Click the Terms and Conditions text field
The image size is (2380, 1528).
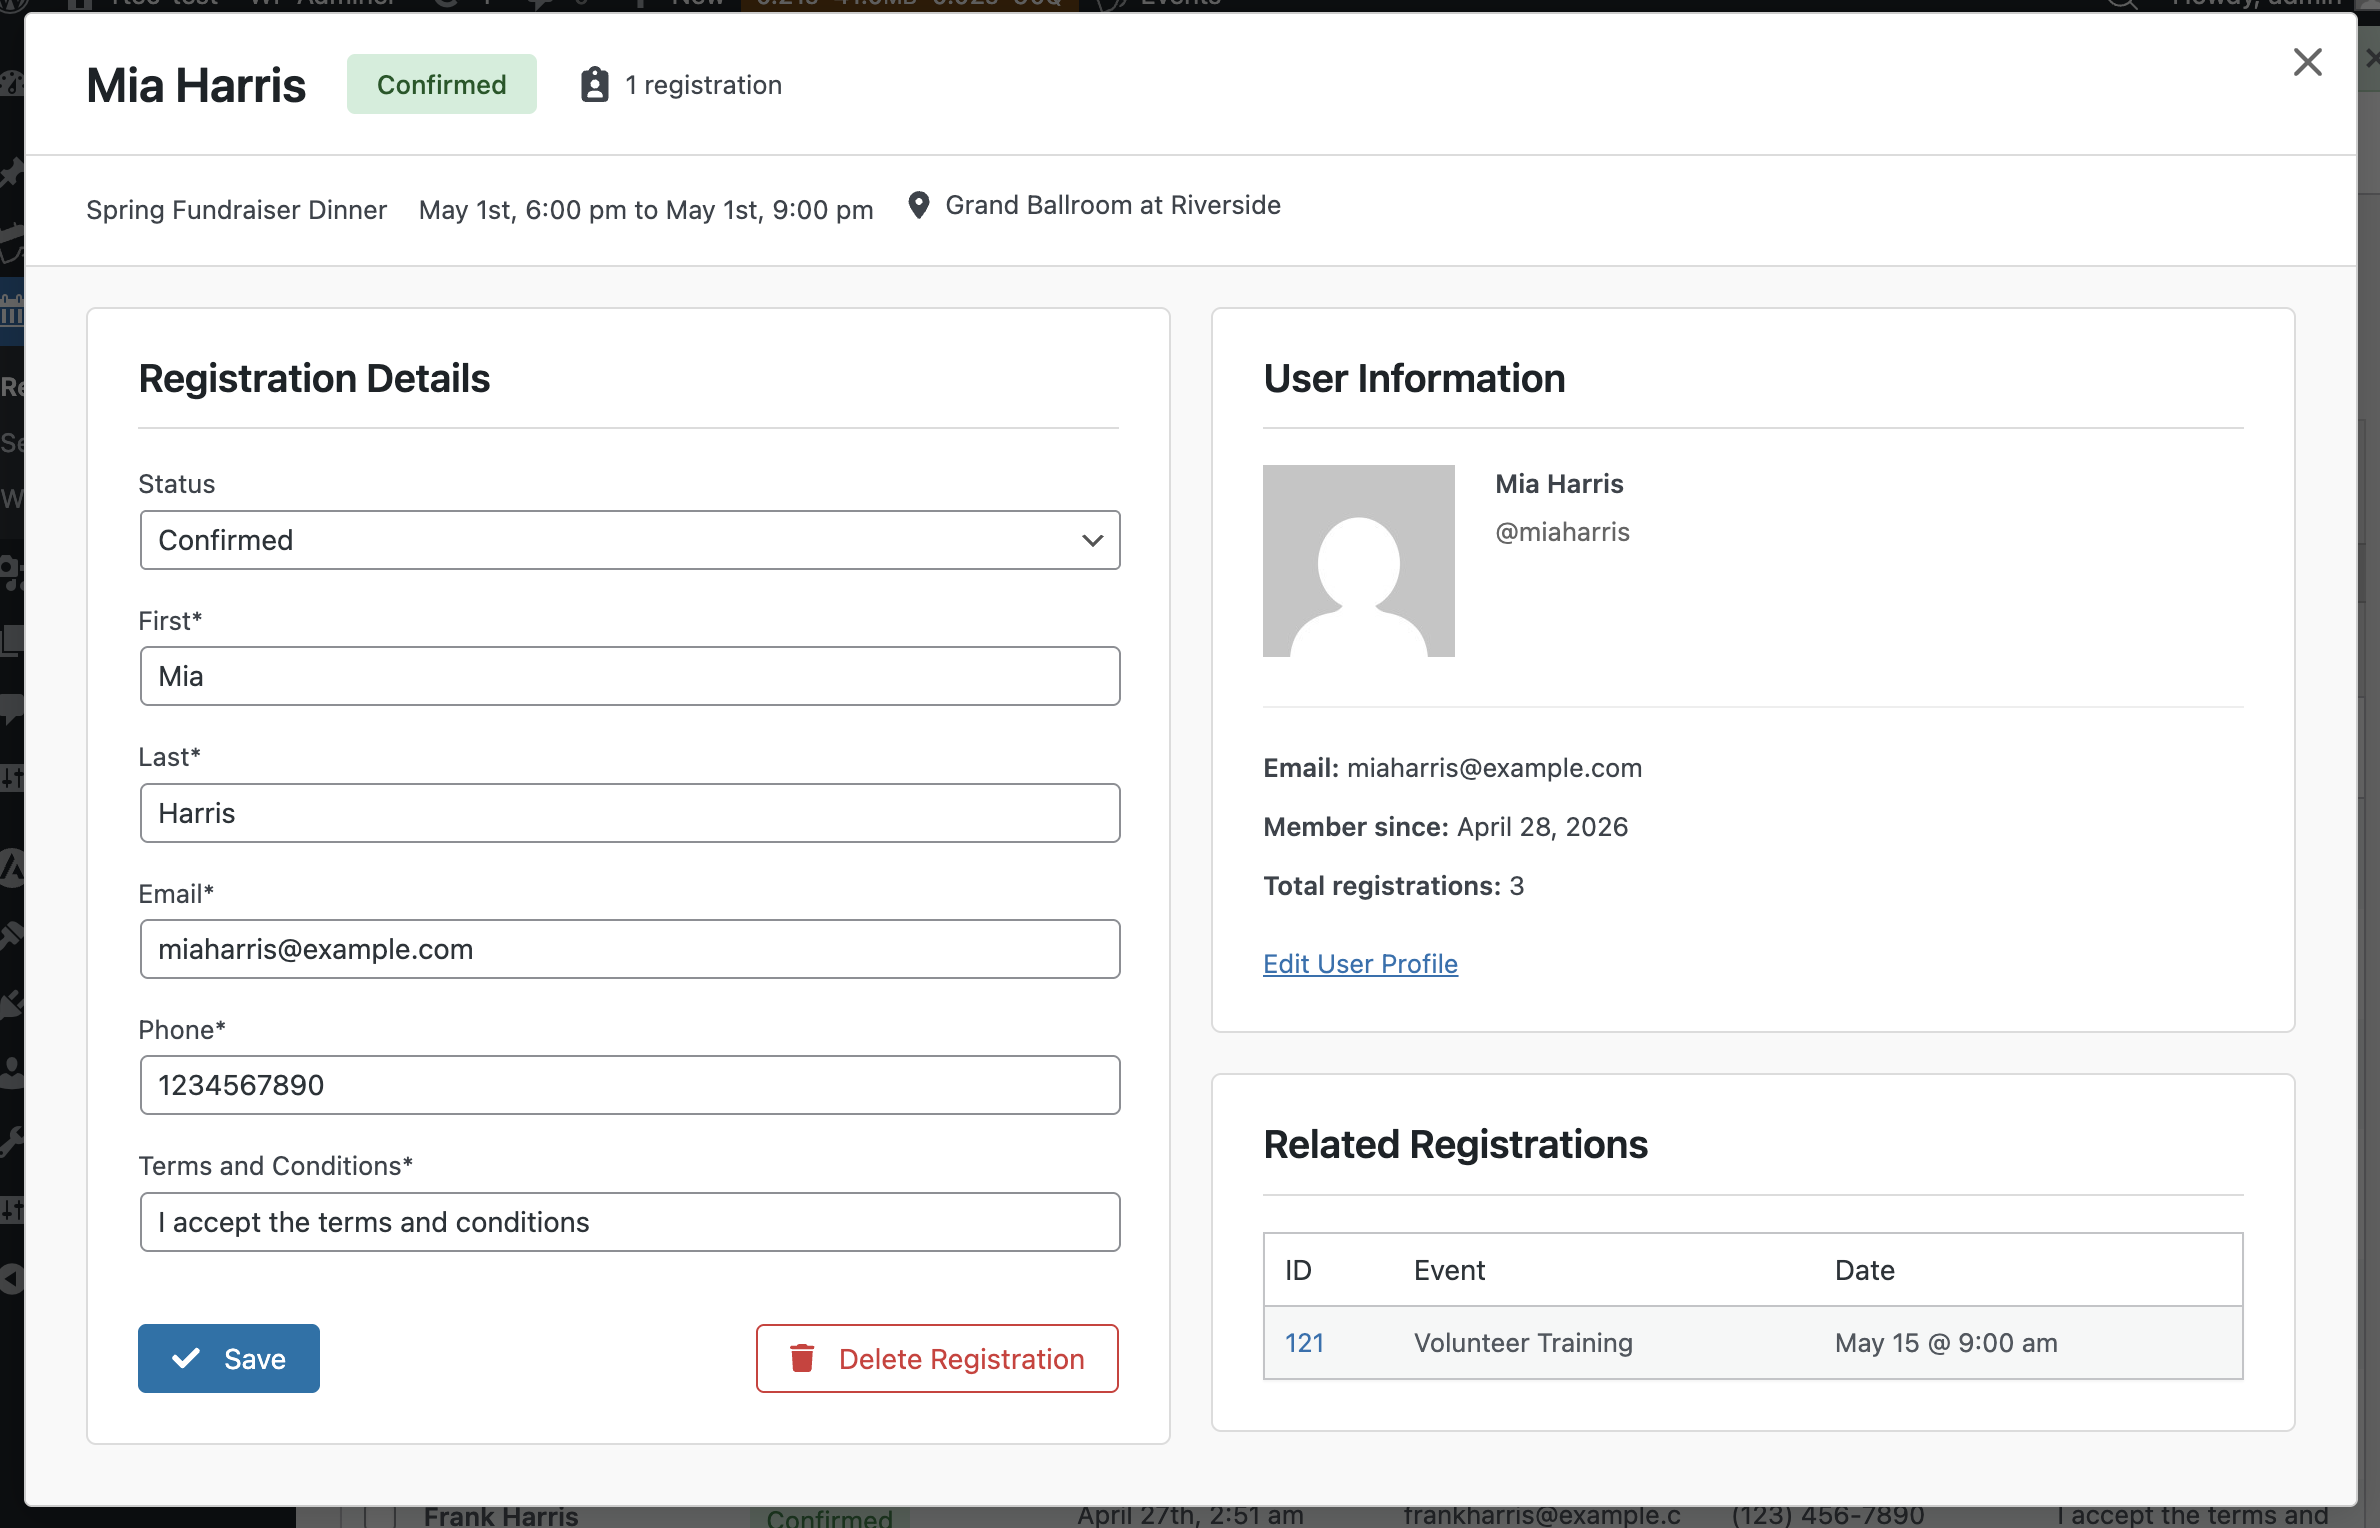628,1222
